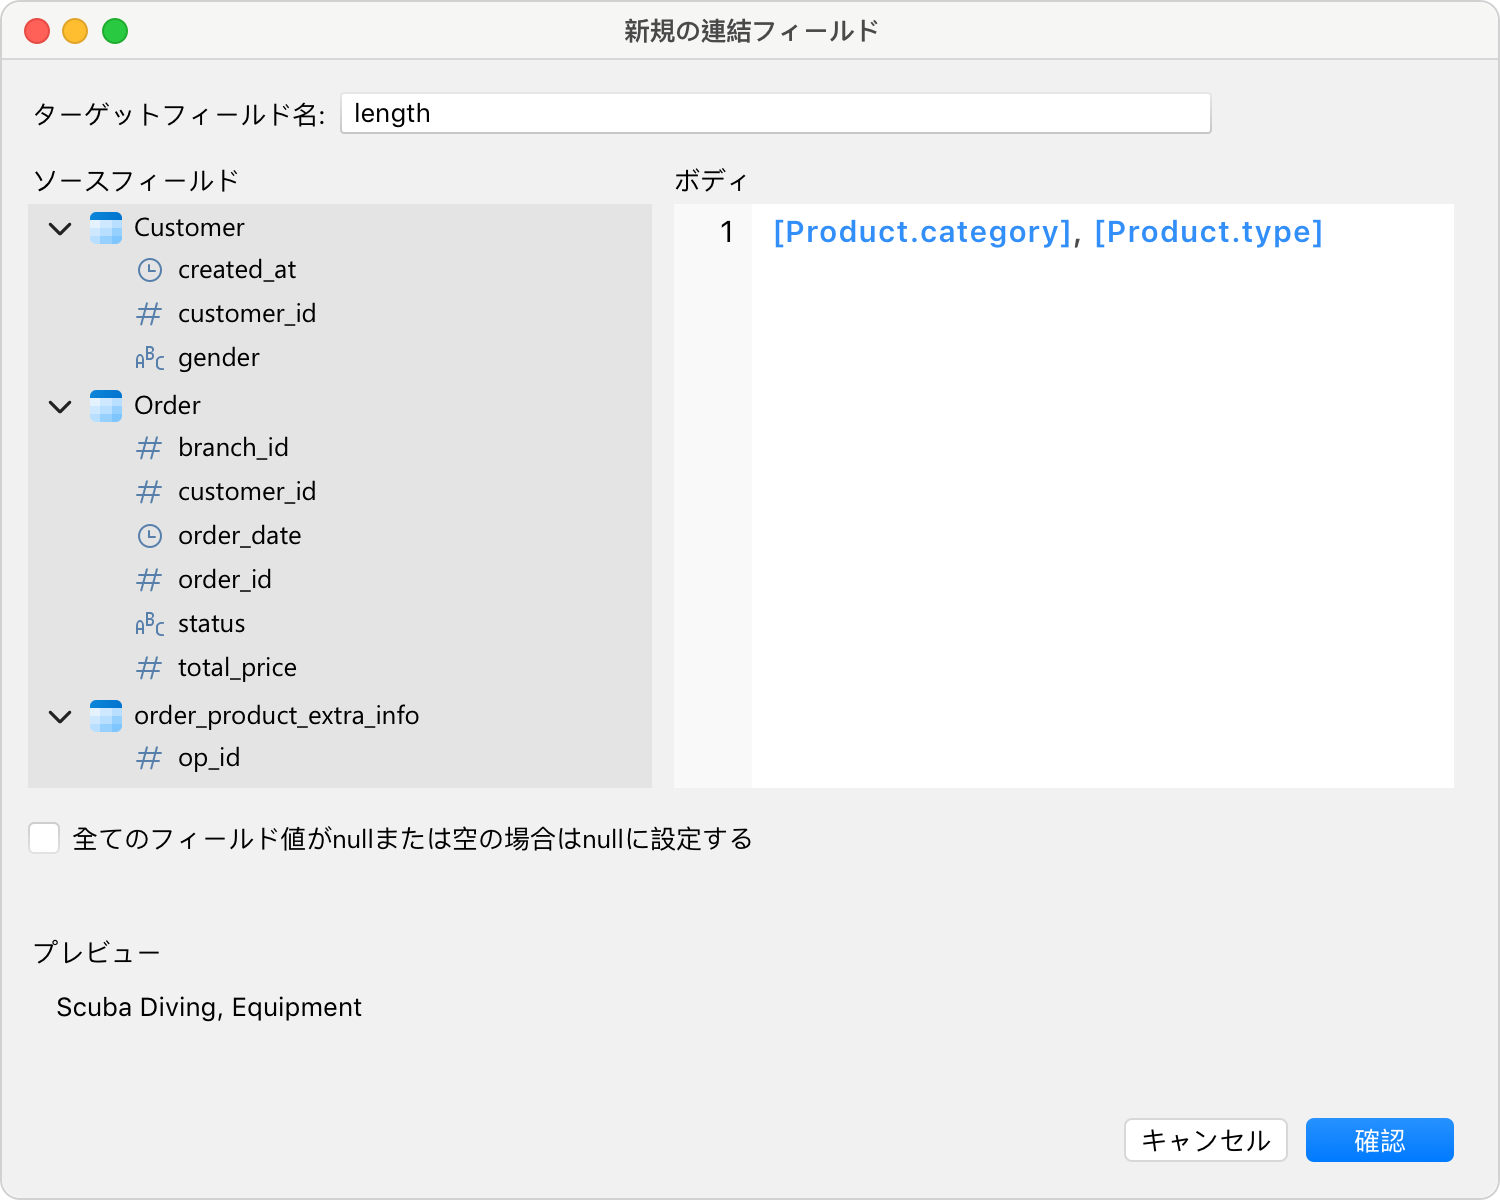Close the dialog with the red button
This screenshot has height=1200, width=1500.
pyautogui.click(x=37, y=31)
